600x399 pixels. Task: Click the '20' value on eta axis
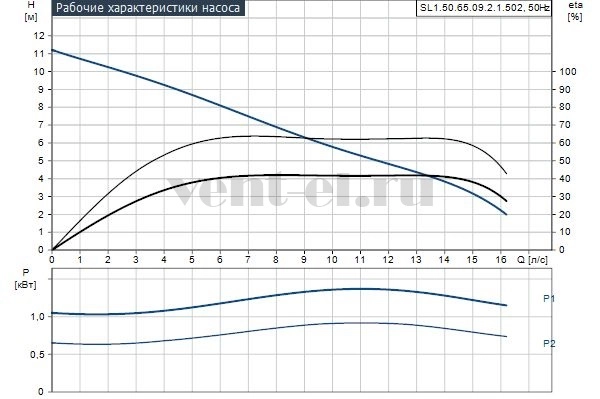click(565, 214)
